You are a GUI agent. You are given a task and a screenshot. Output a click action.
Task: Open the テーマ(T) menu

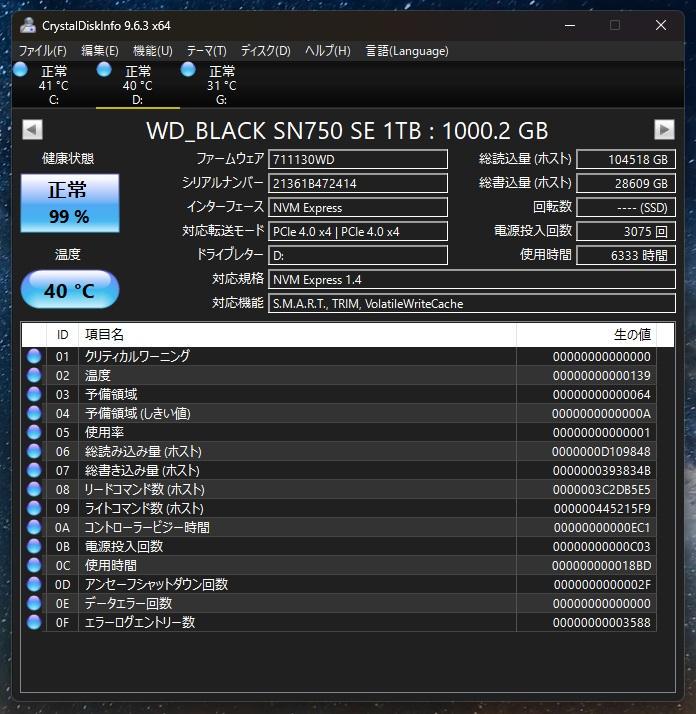(207, 51)
